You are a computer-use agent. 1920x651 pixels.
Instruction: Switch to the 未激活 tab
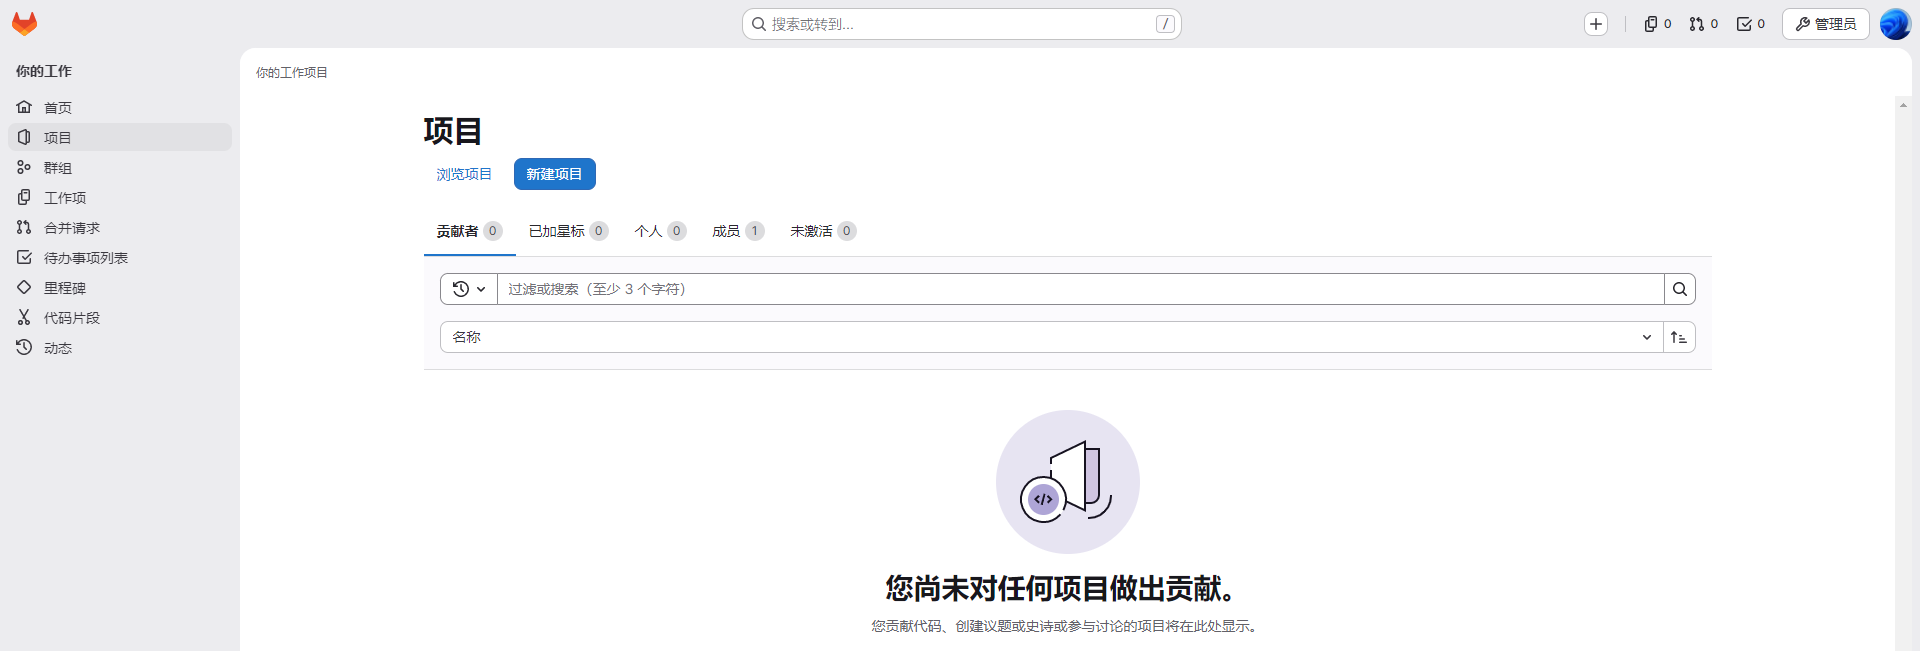pyautogui.click(x=823, y=231)
